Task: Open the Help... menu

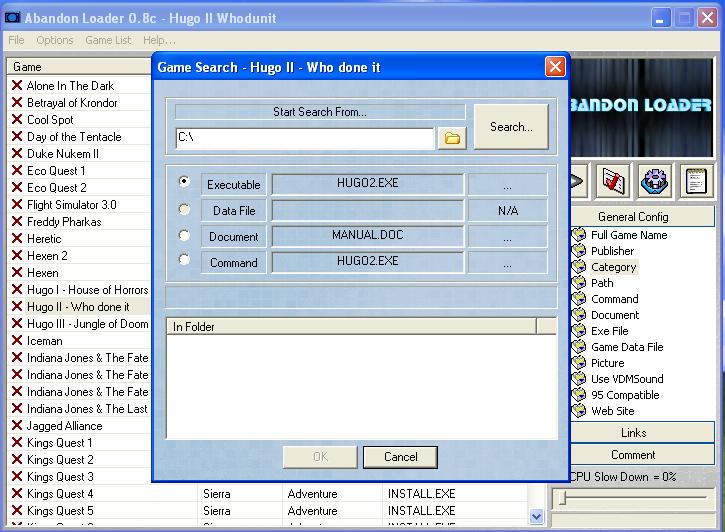Action: (160, 40)
